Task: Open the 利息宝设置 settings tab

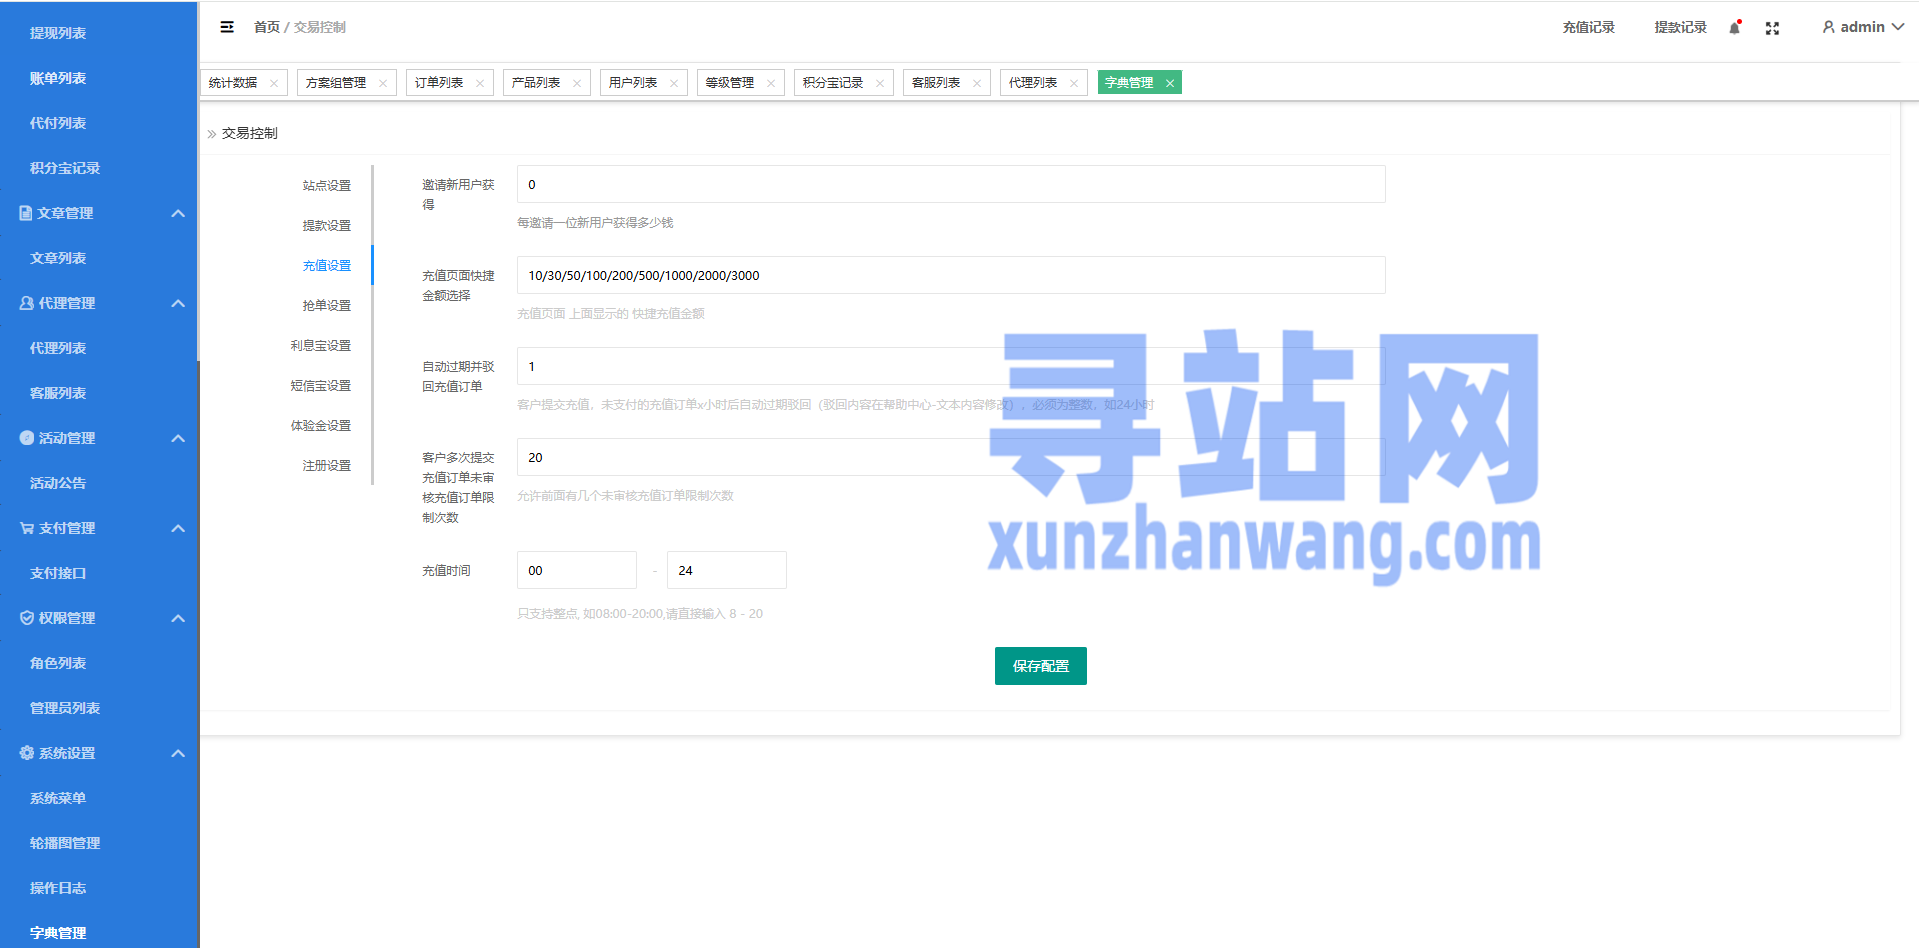Action: pos(321,345)
